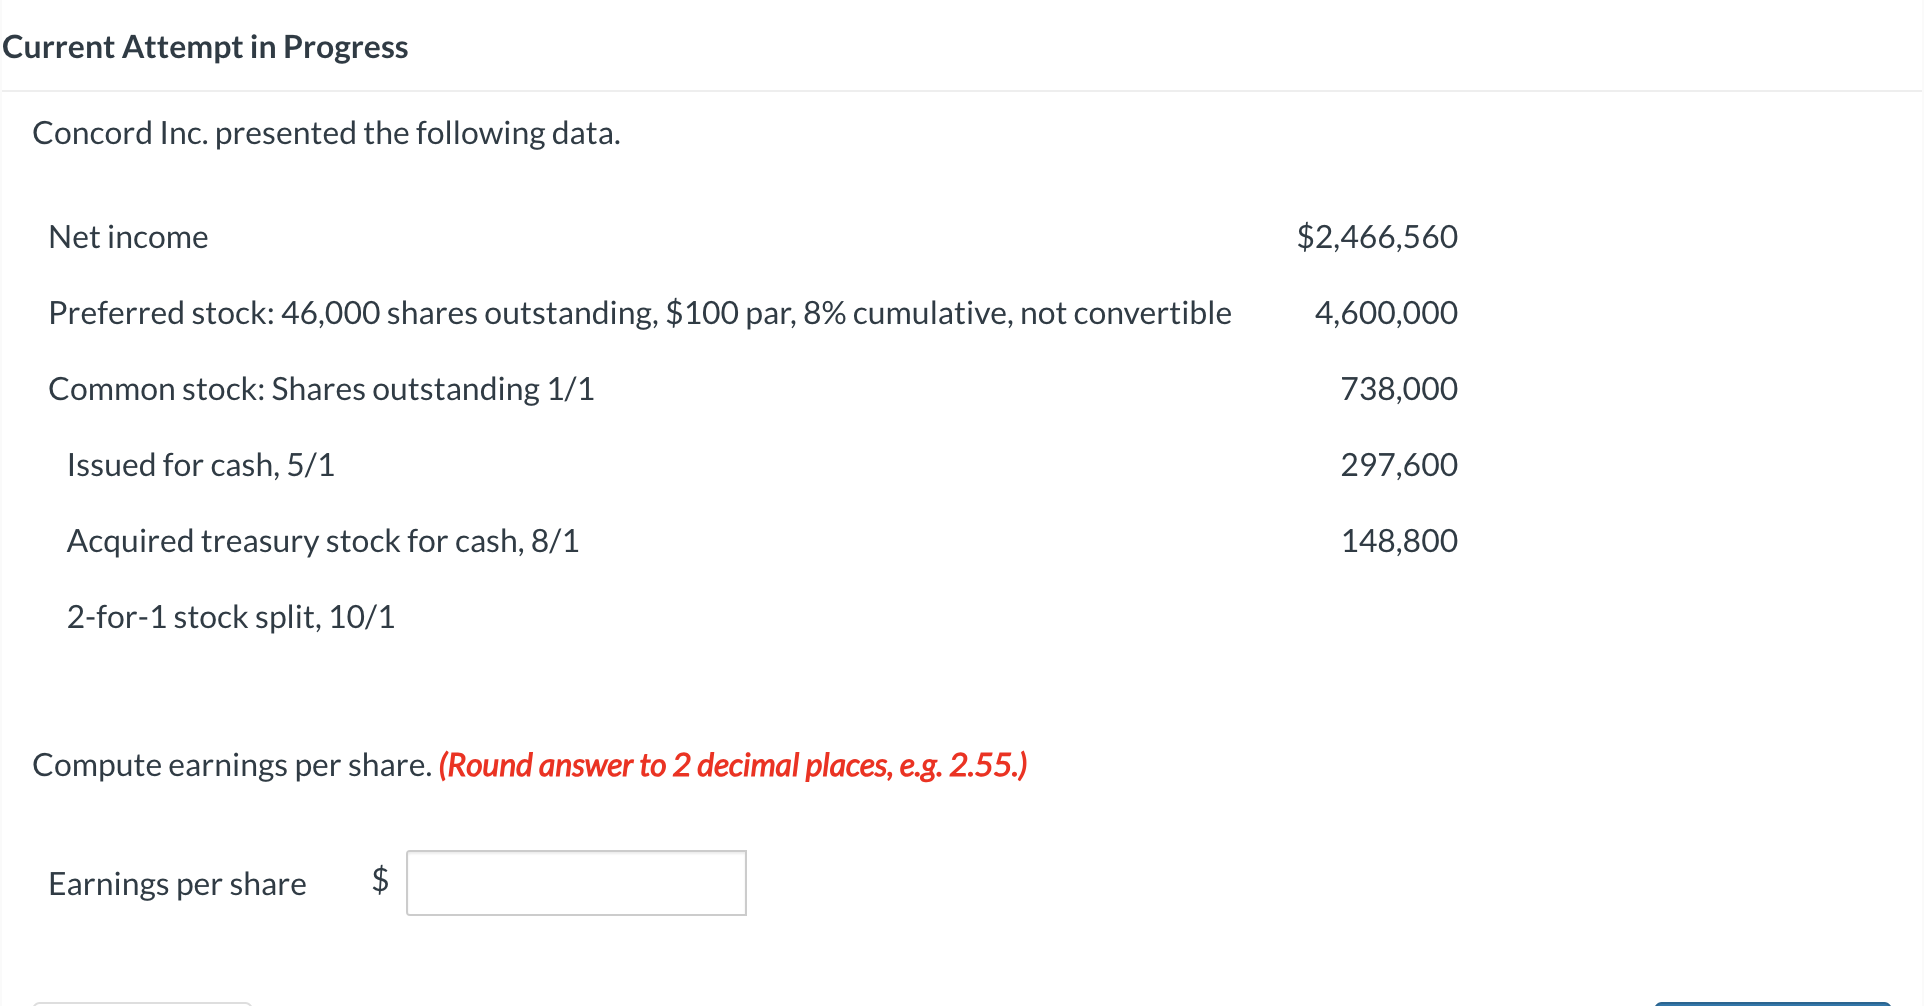Viewport: 1924px width, 1006px height.
Task: Select the Preferred stock description line
Action: [x=640, y=312]
